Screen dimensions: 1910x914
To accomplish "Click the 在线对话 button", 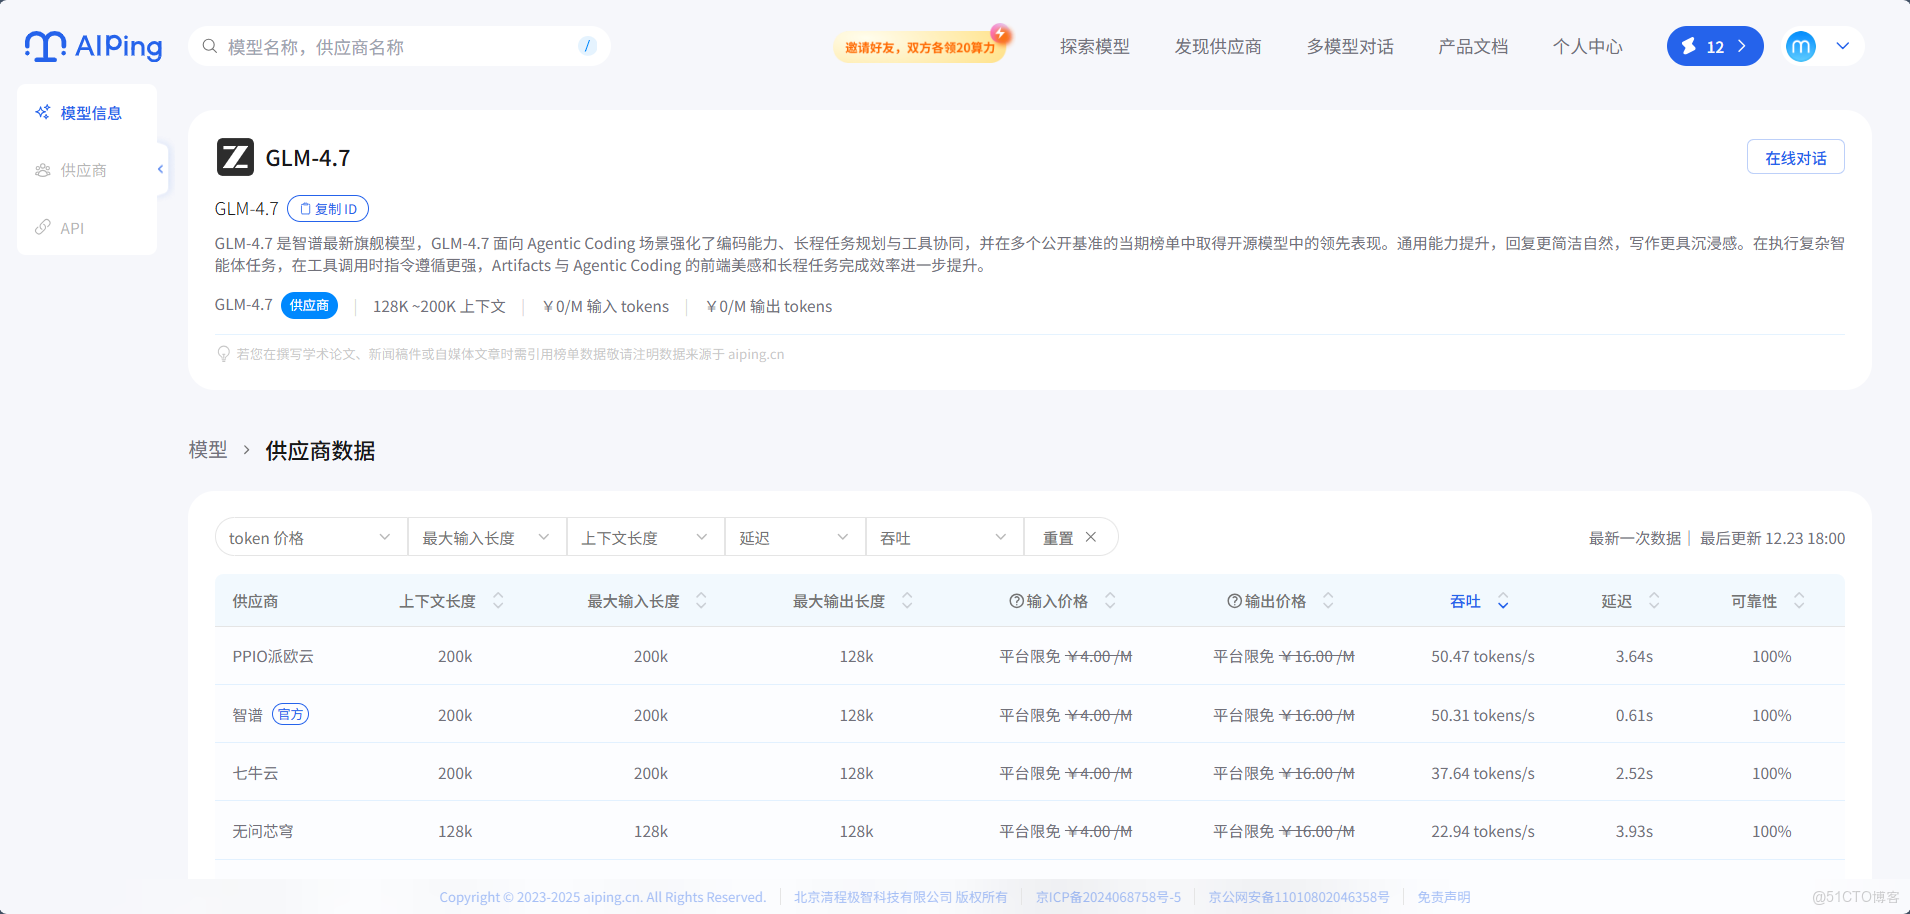I will coord(1796,157).
